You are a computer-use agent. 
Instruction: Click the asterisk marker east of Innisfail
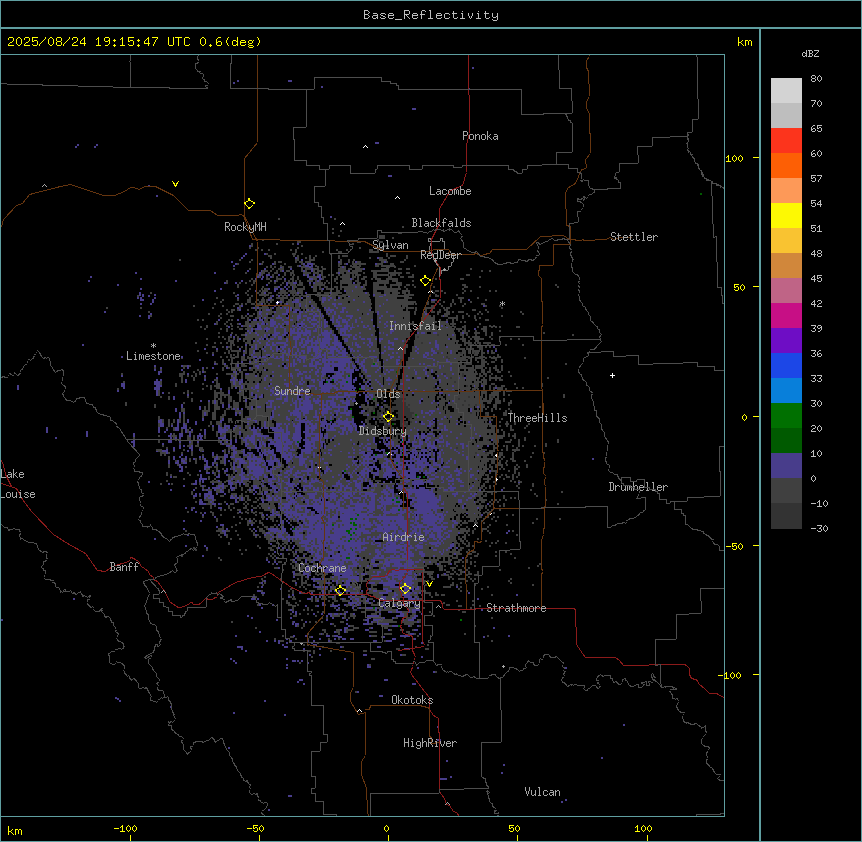(502, 304)
